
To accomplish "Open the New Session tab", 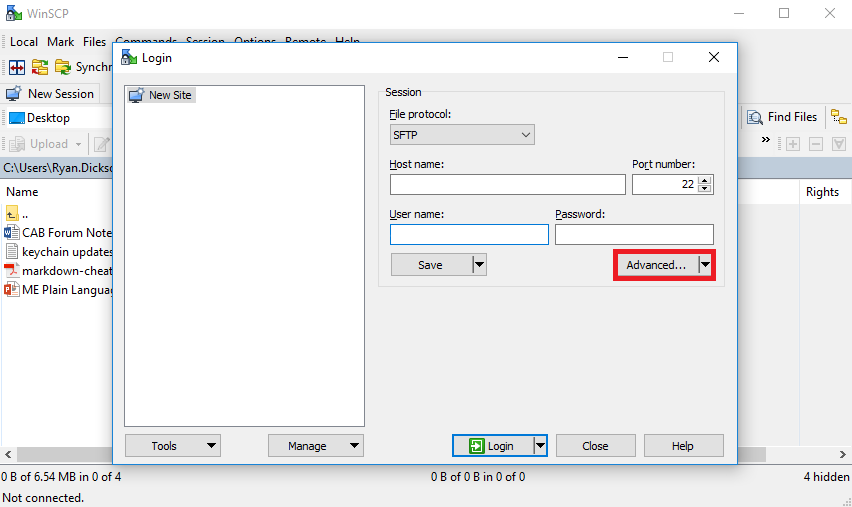I will (x=50, y=93).
